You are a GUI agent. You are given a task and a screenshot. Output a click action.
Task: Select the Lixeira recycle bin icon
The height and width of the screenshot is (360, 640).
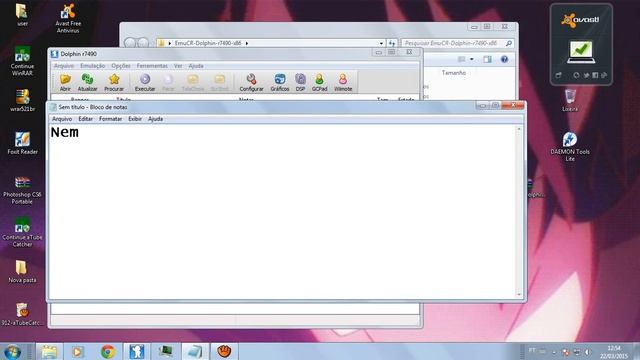pos(570,100)
